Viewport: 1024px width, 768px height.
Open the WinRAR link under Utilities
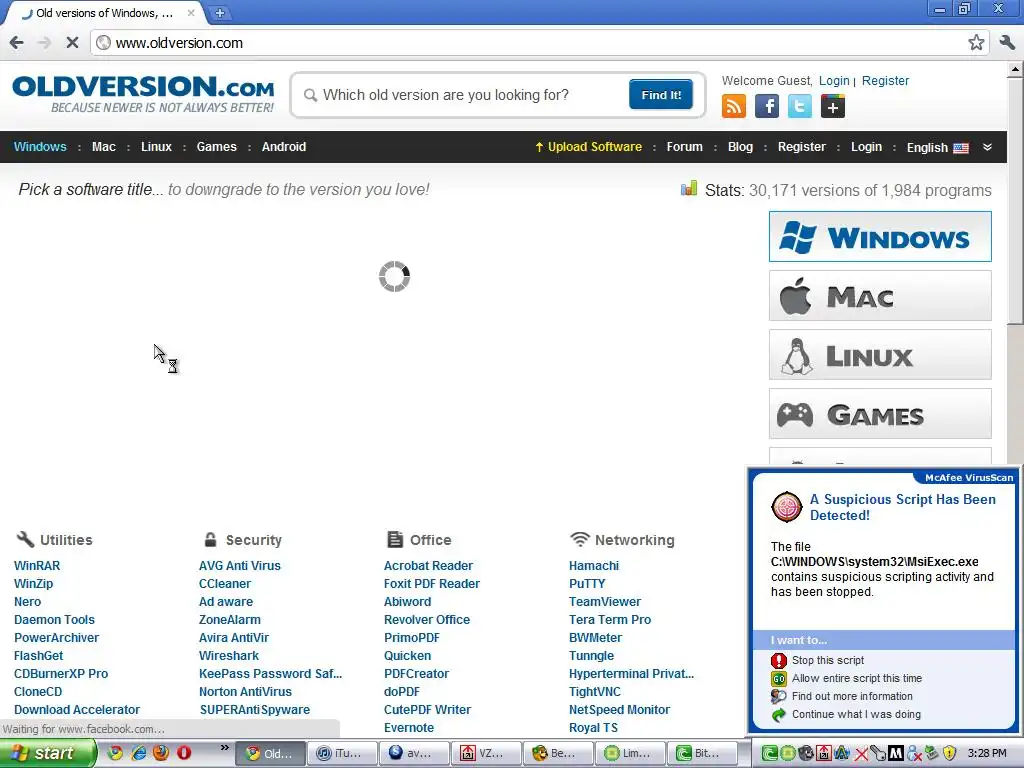pos(37,566)
